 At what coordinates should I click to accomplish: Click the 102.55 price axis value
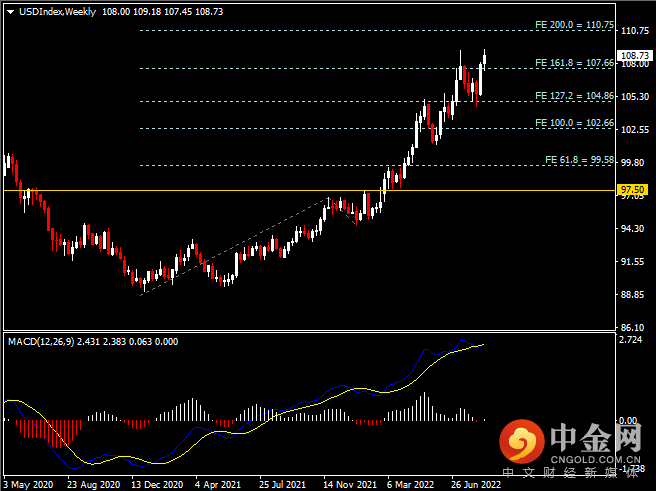[635, 130]
